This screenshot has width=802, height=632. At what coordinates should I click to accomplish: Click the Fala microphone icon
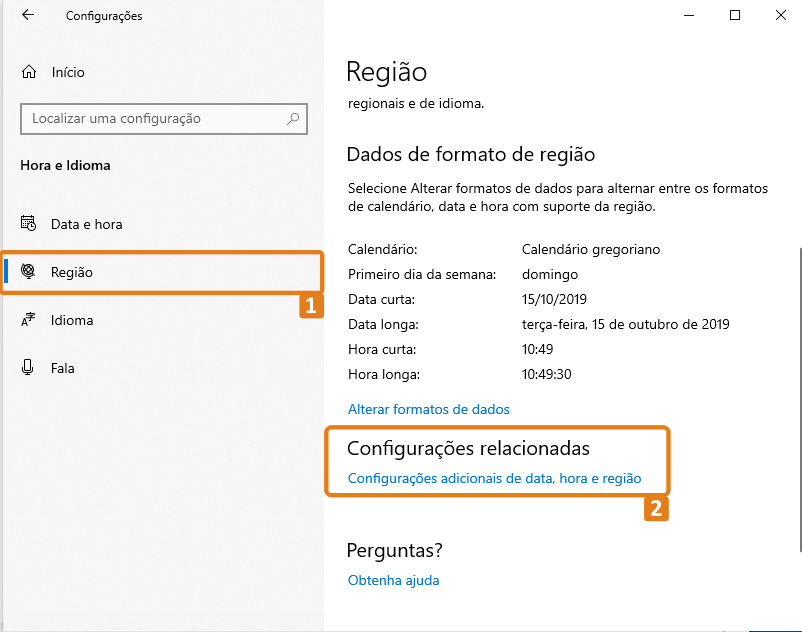(29, 368)
